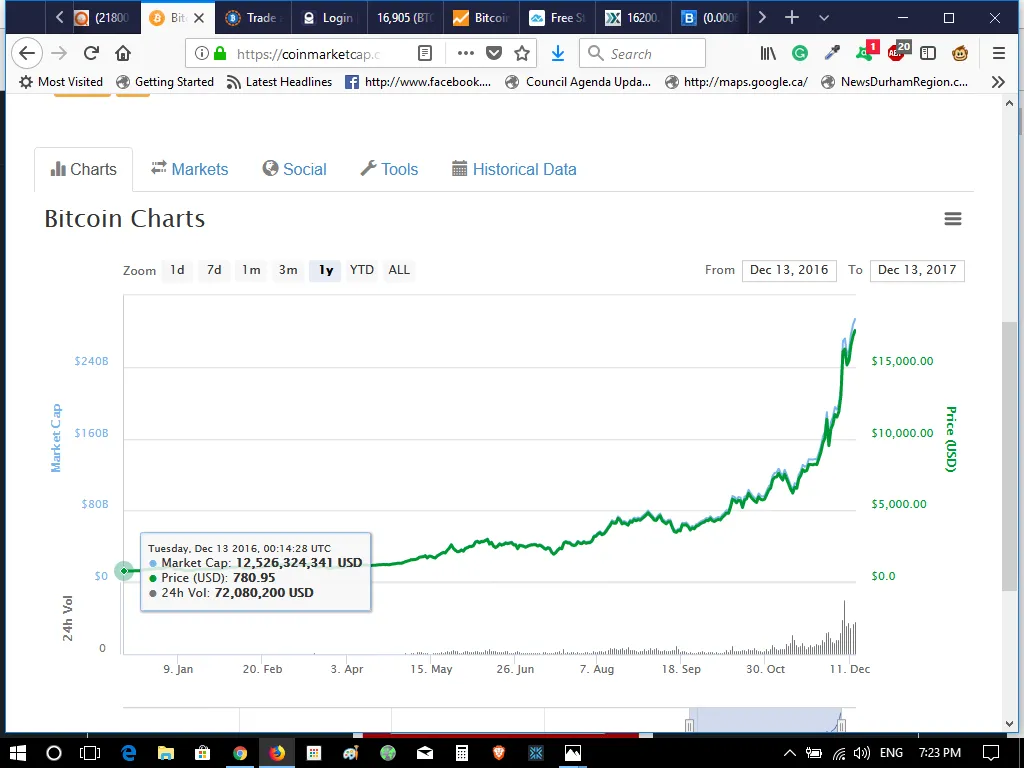Open the green extension with badge 1
Screen dimensions: 1024x768
point(866,52)
